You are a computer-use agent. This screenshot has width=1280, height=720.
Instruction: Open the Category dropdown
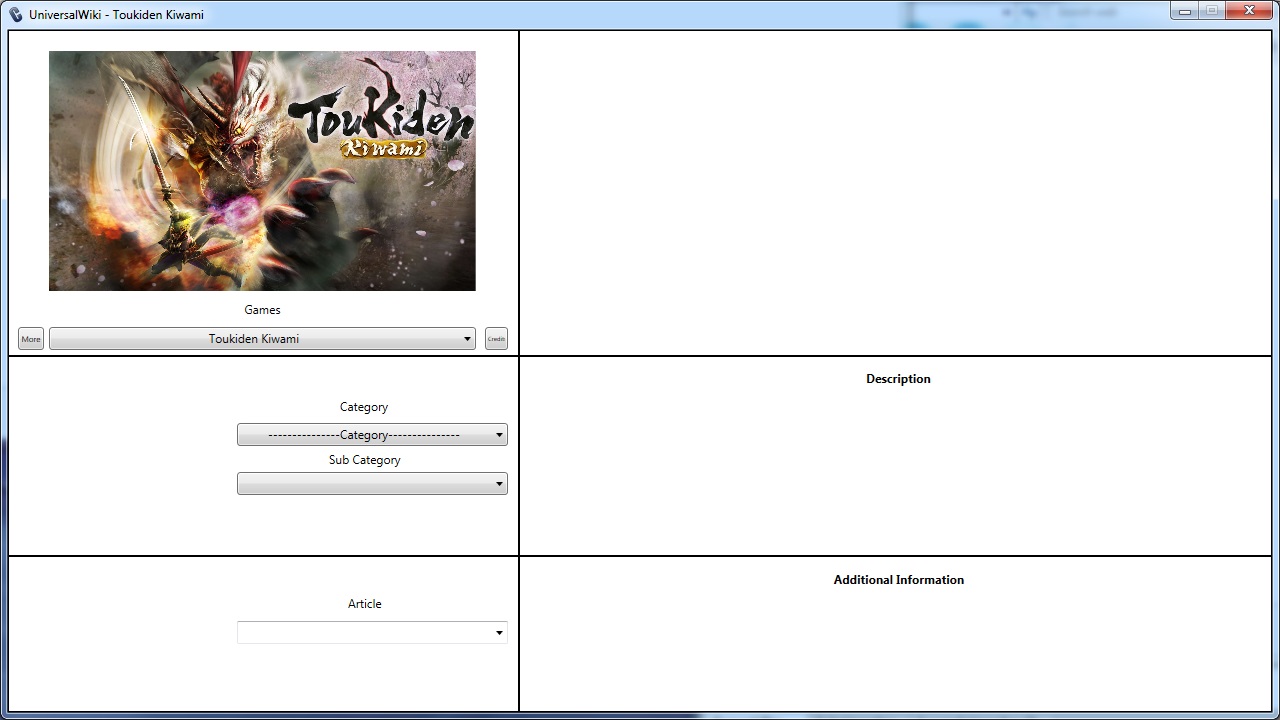372,435
